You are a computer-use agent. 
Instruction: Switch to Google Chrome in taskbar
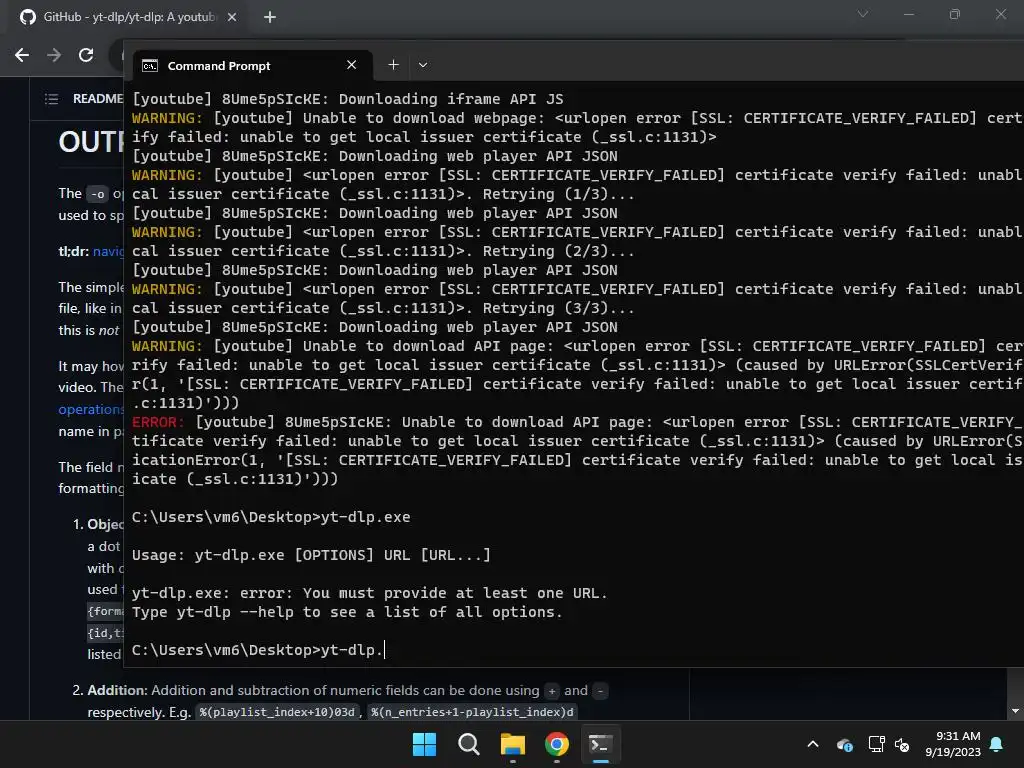point(556,744)
